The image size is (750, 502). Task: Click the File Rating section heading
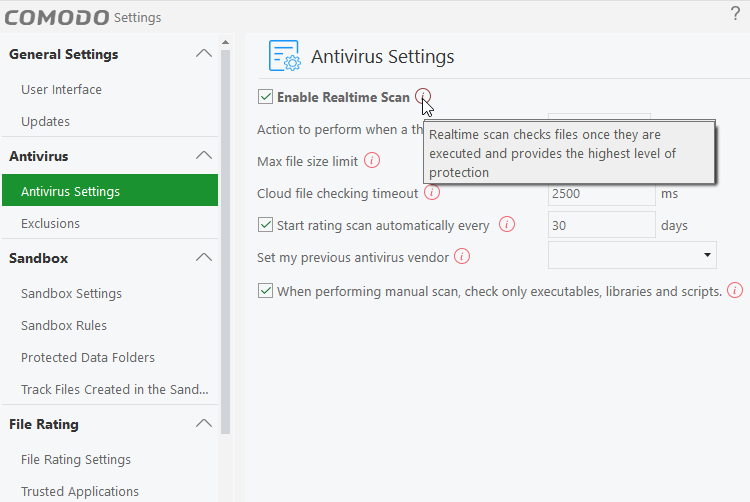pos(44,424)
